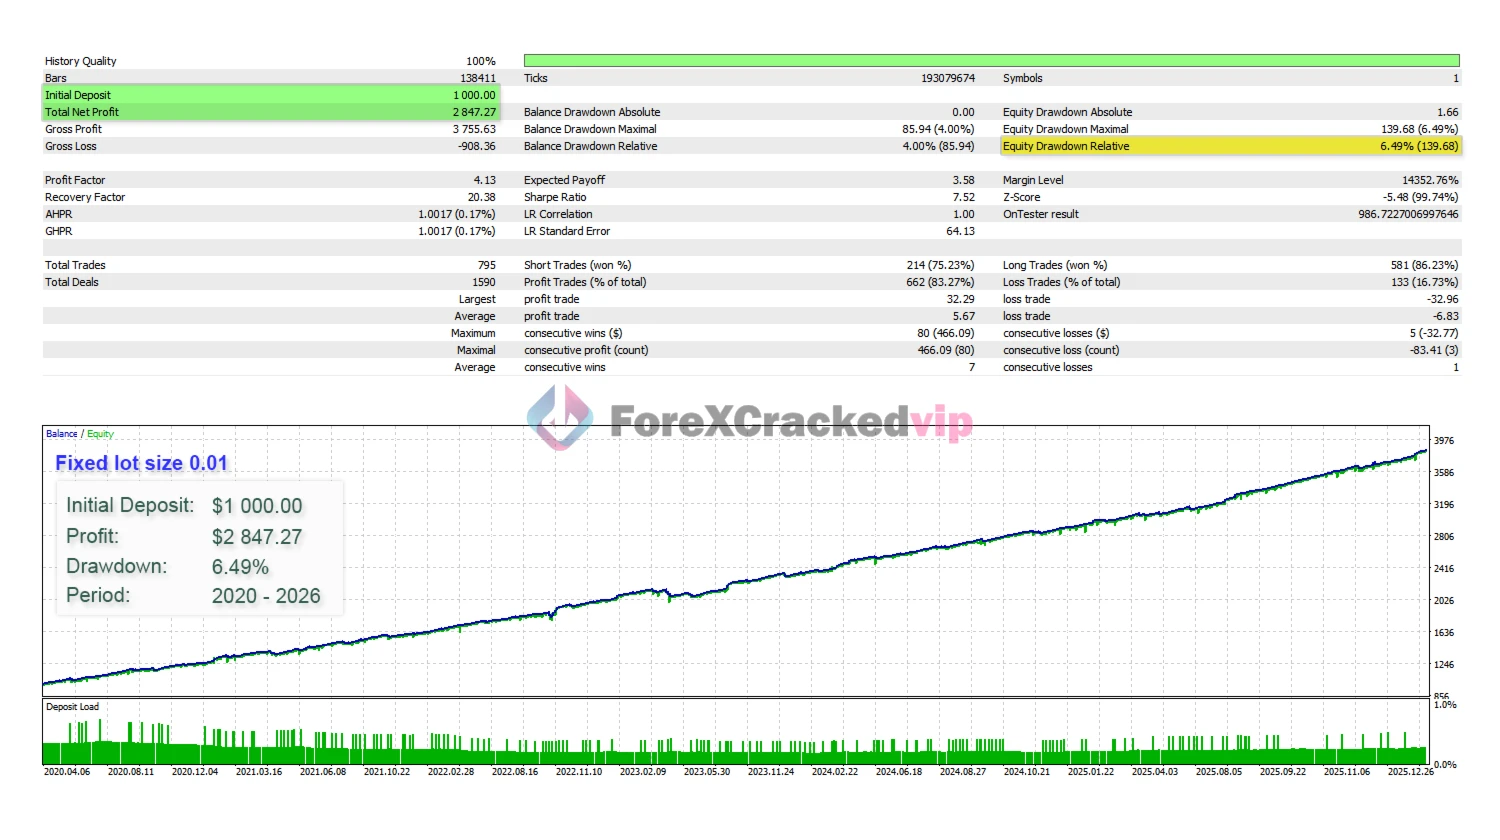Click the Fixed lot size 0.01 heading
Screen dimensions: 1500x840
pyautogui.click(x=141, y=463)
